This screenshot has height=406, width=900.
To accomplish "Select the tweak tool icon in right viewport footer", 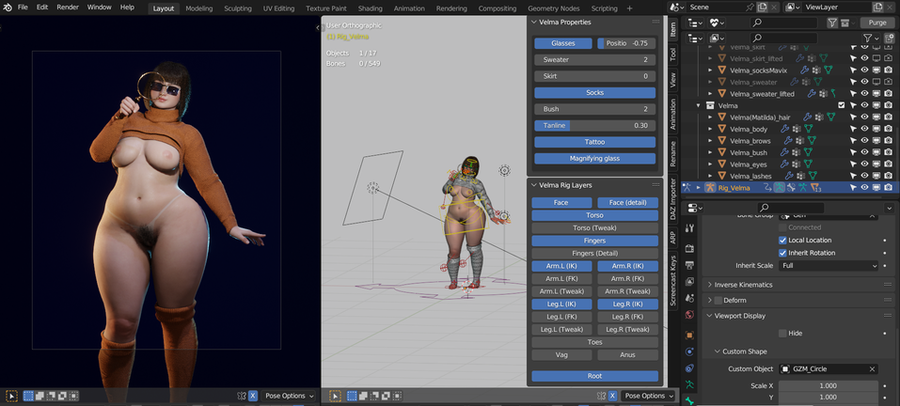I will click(x=335, y=396).
